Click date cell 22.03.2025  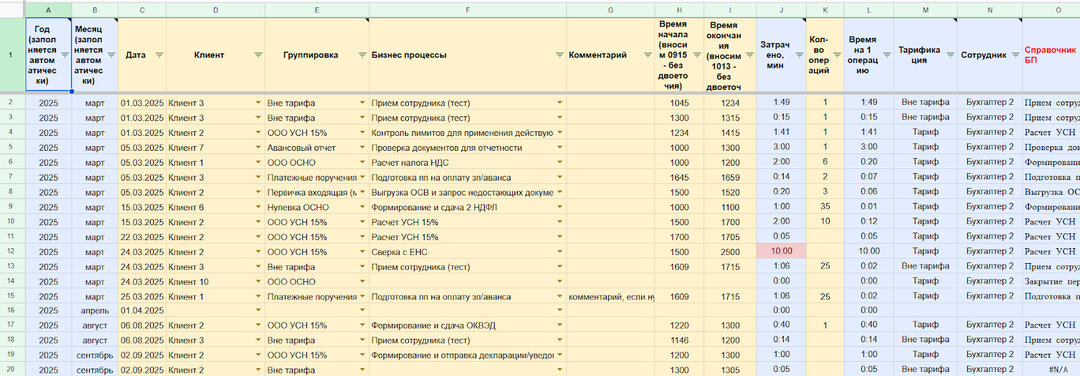click(142, 237)
